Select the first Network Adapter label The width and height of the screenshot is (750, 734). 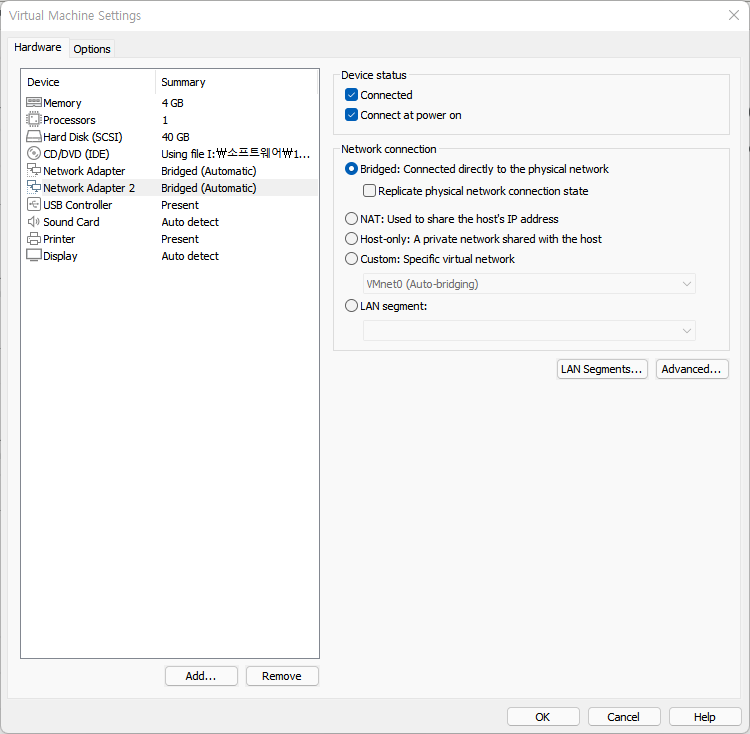(x=84, y=171)
